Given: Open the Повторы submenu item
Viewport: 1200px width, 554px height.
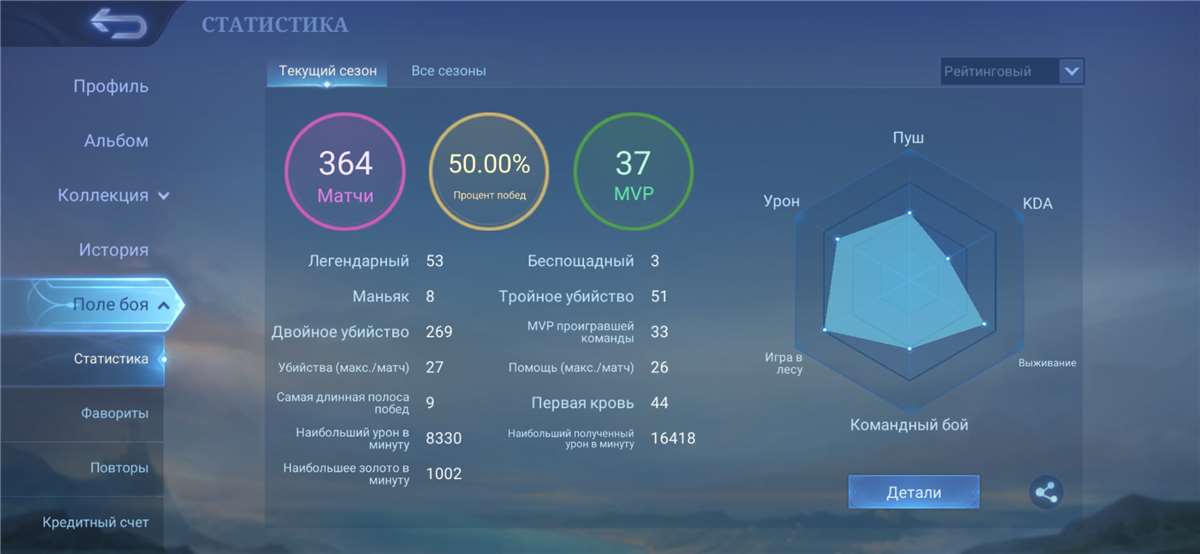Looking at the screenshot, I should coord(119,467).
